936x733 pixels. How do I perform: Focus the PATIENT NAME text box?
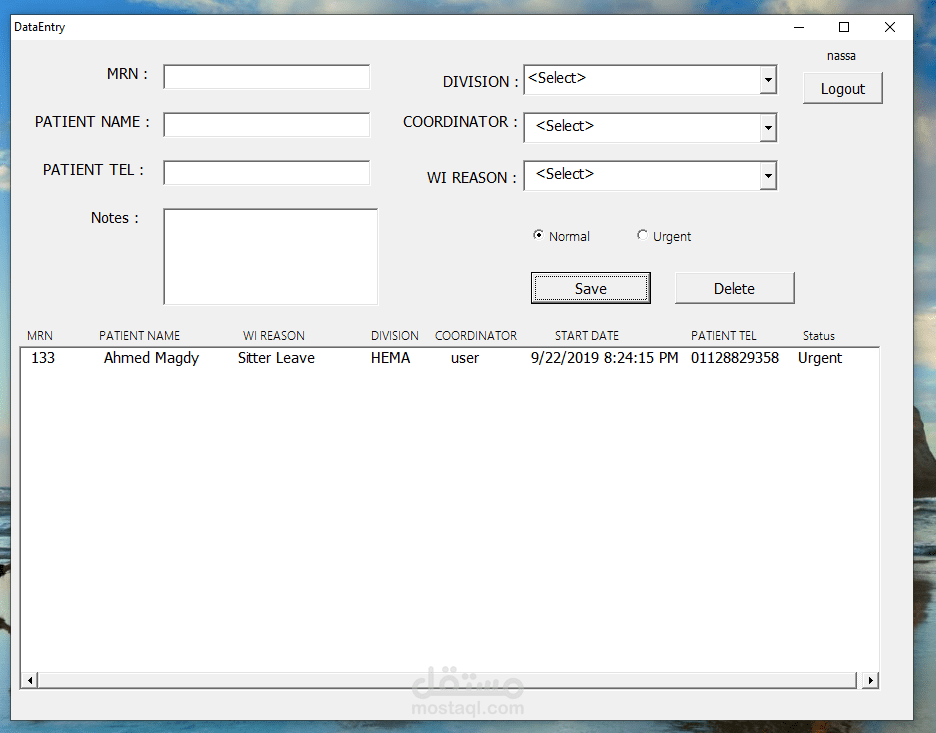(266, 125)
